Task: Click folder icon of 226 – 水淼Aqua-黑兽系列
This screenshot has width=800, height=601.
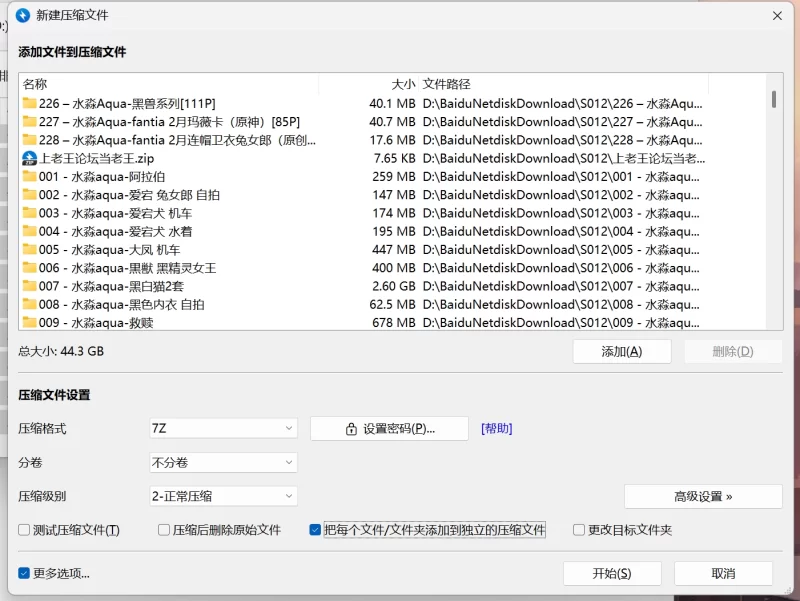Action: pos(30,104)
